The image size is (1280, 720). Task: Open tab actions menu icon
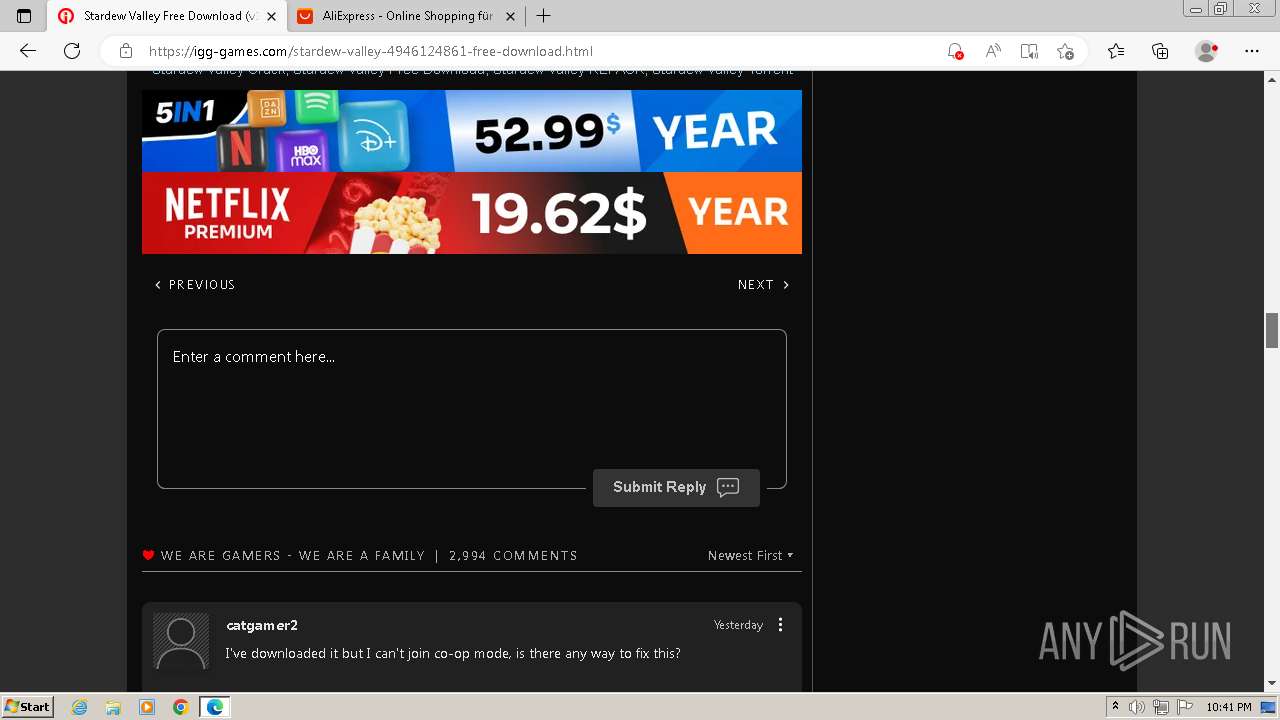pos(24,16)
